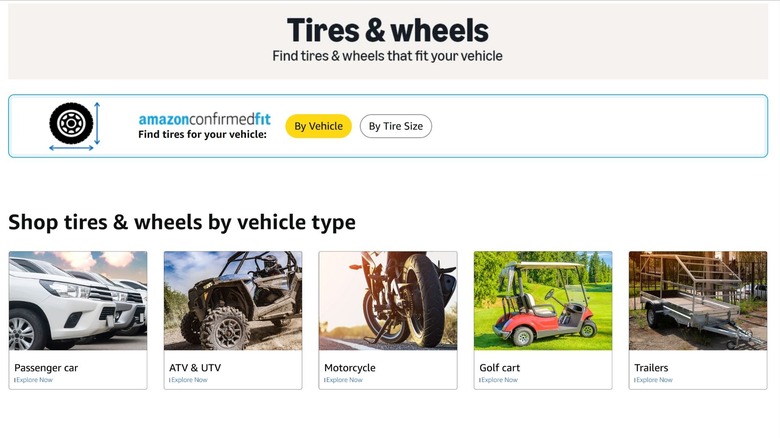Click Explore Now under Passenger car
780x438 pixels.
point(34,380)
